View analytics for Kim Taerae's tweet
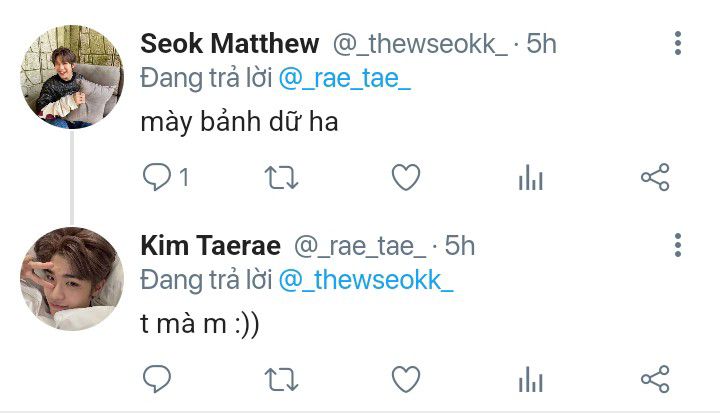Screen dimensions: 720x415 pyautogui.click(x=531, y=379)
